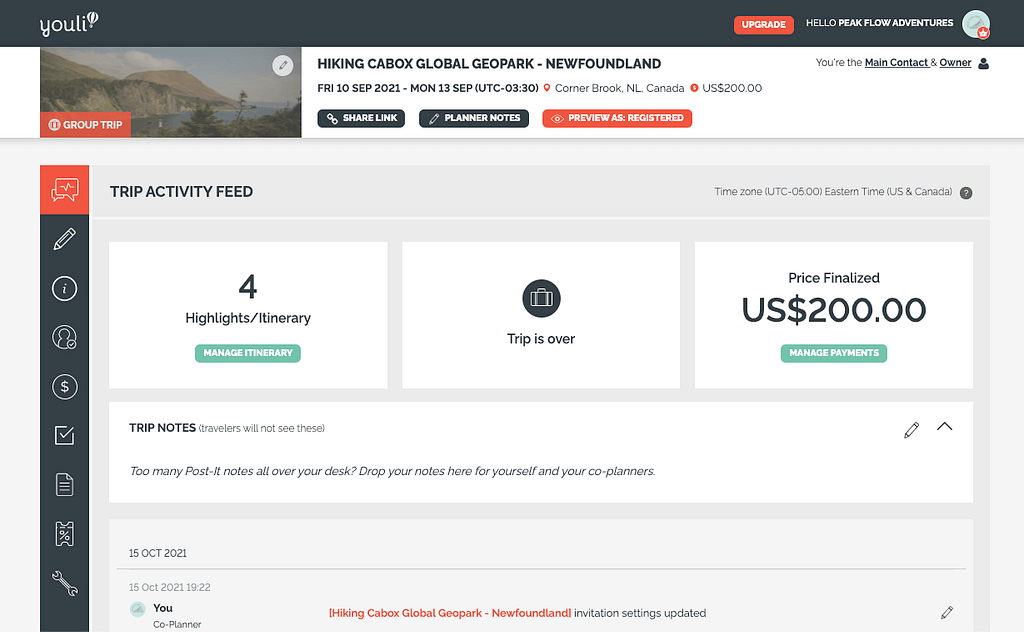Edit Trip Notes with the pencil icon

[x=911, y=429]
